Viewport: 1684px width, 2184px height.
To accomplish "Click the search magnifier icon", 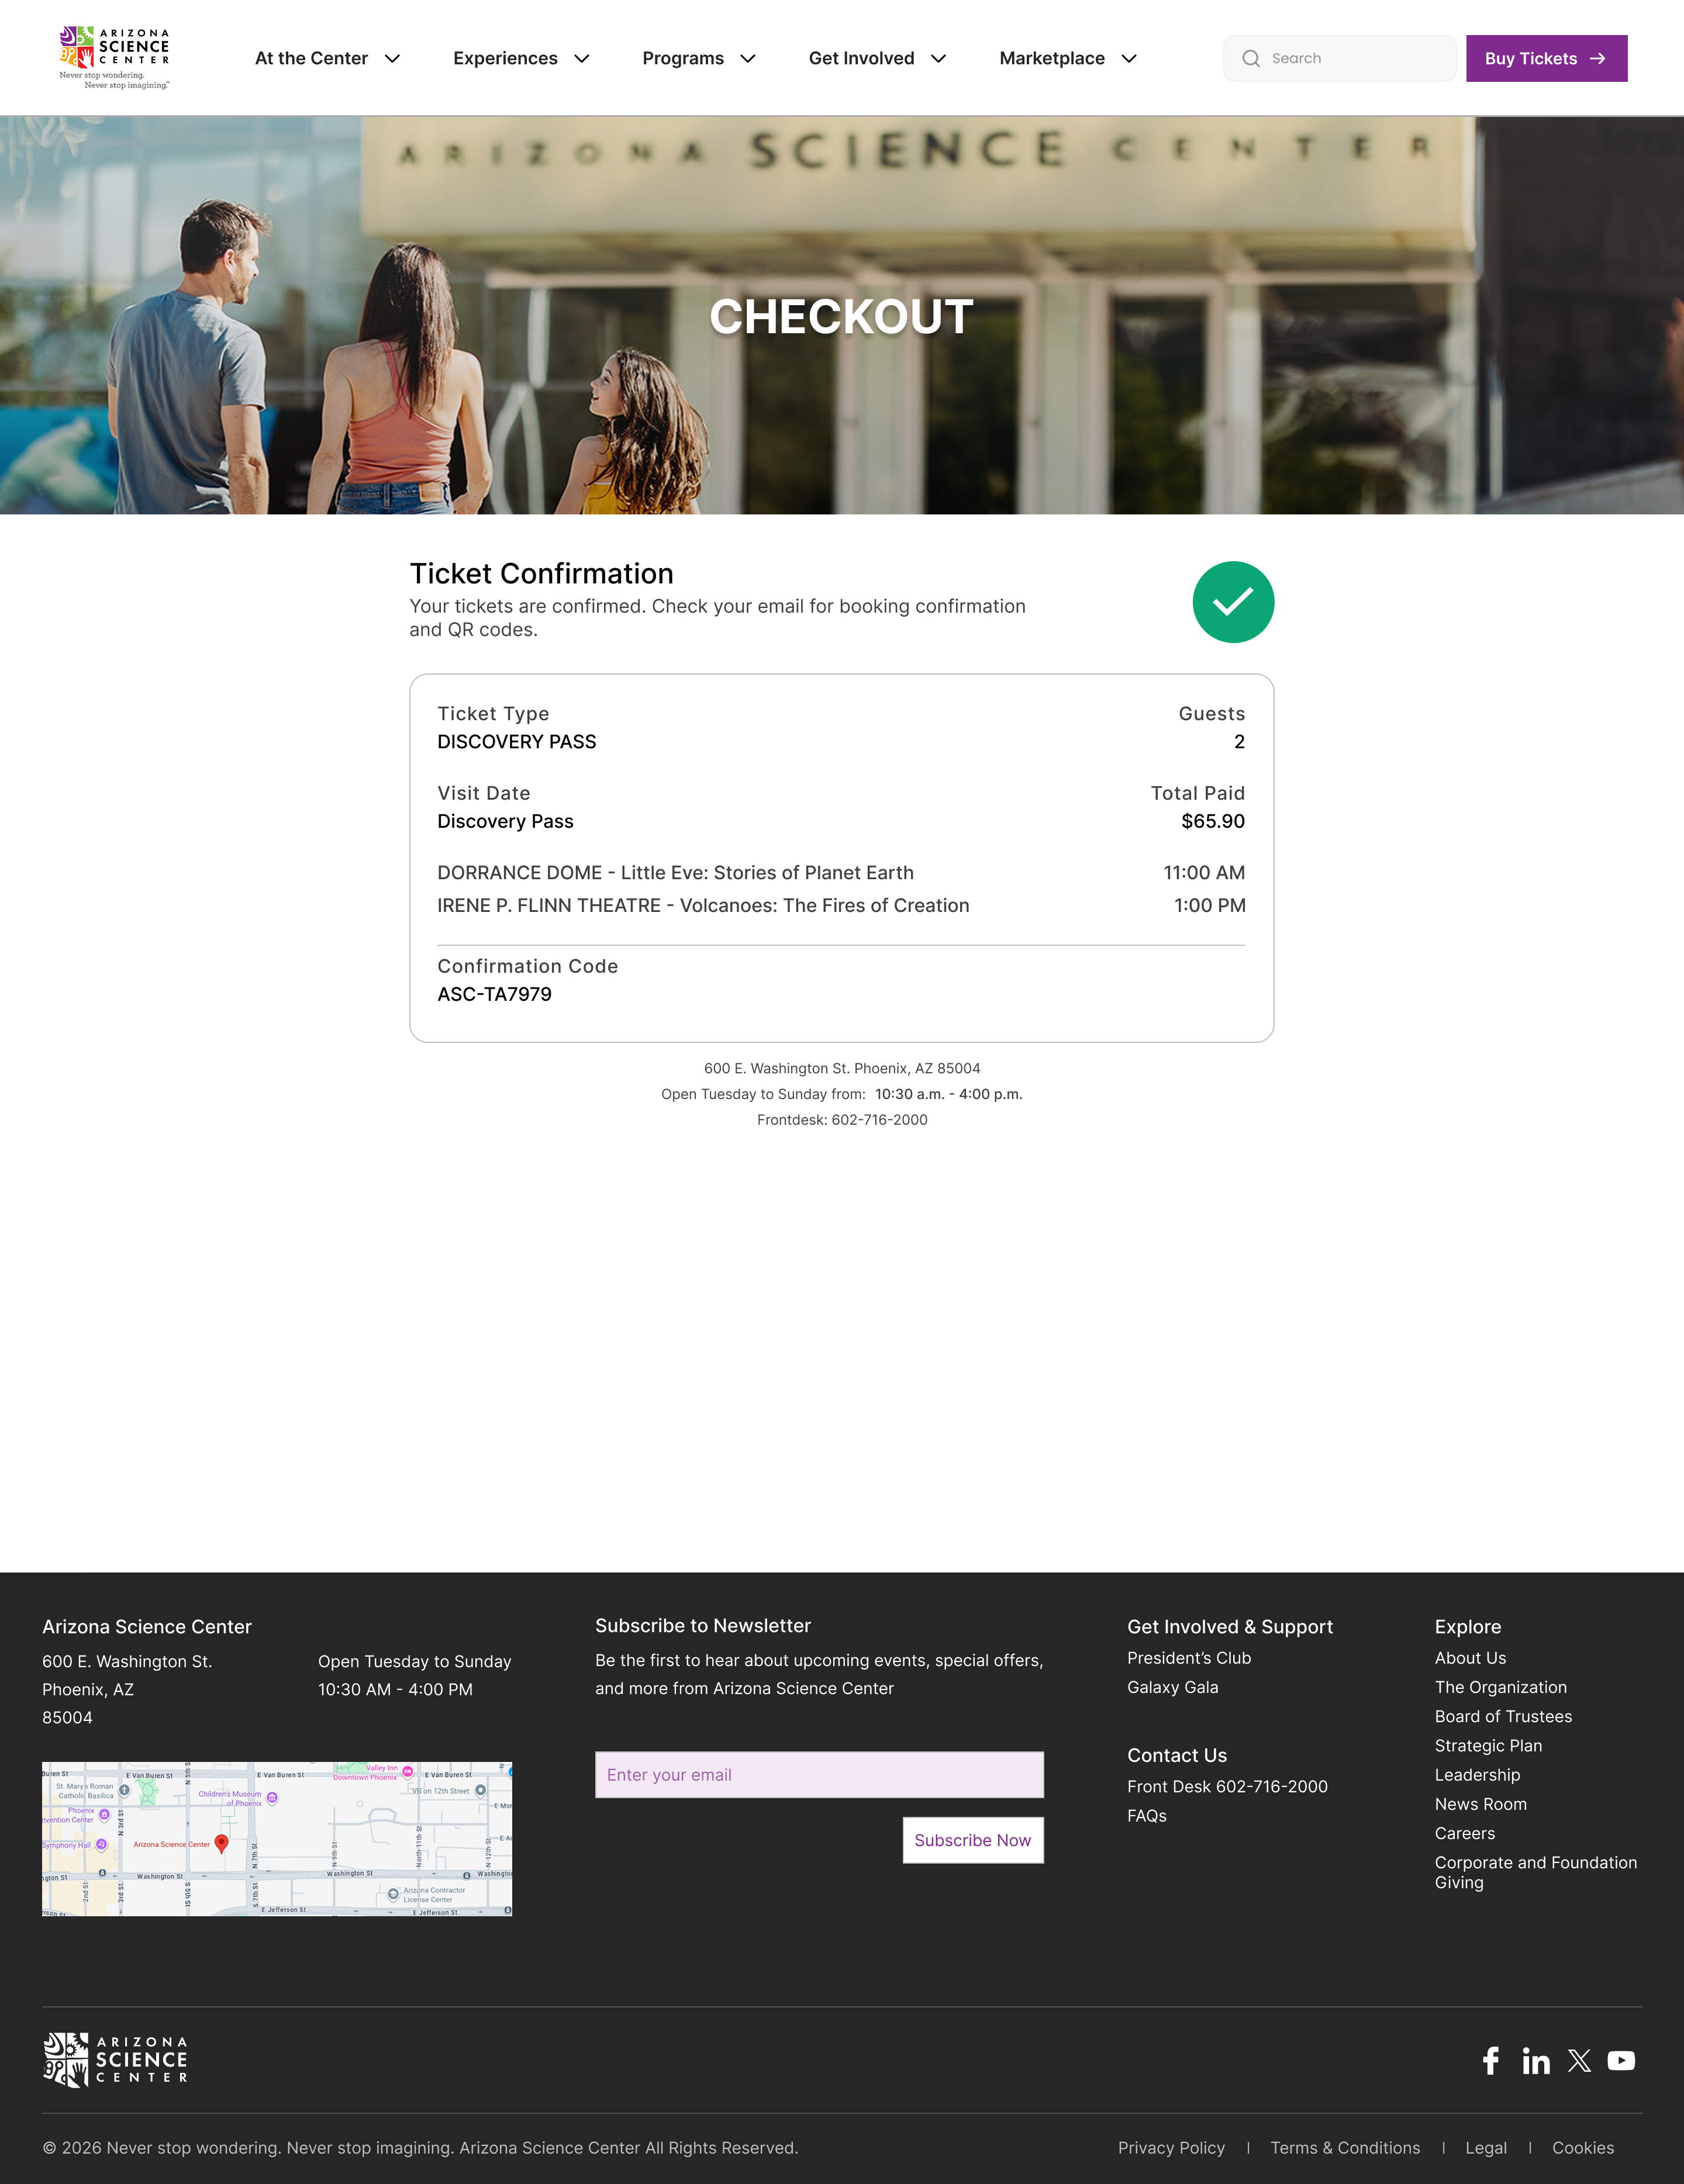I will point(1251,58).
